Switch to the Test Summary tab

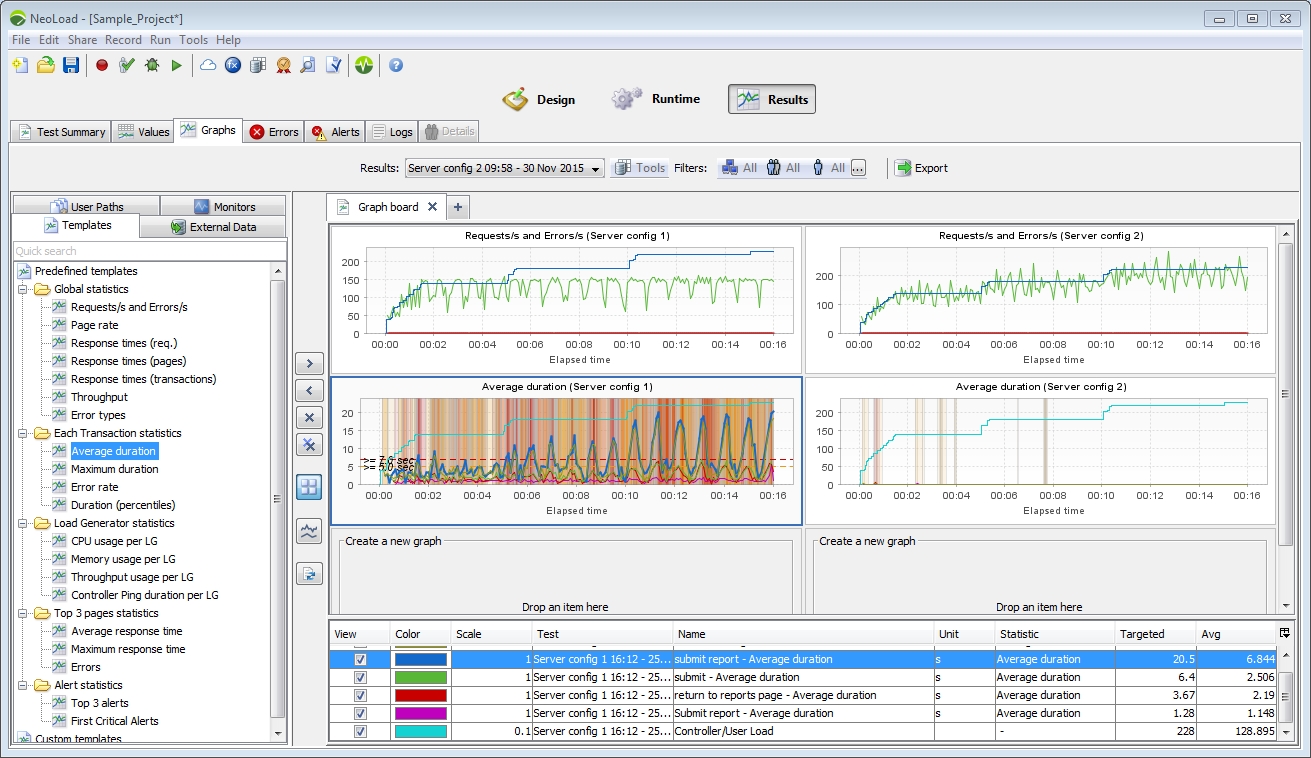[60, 132]
